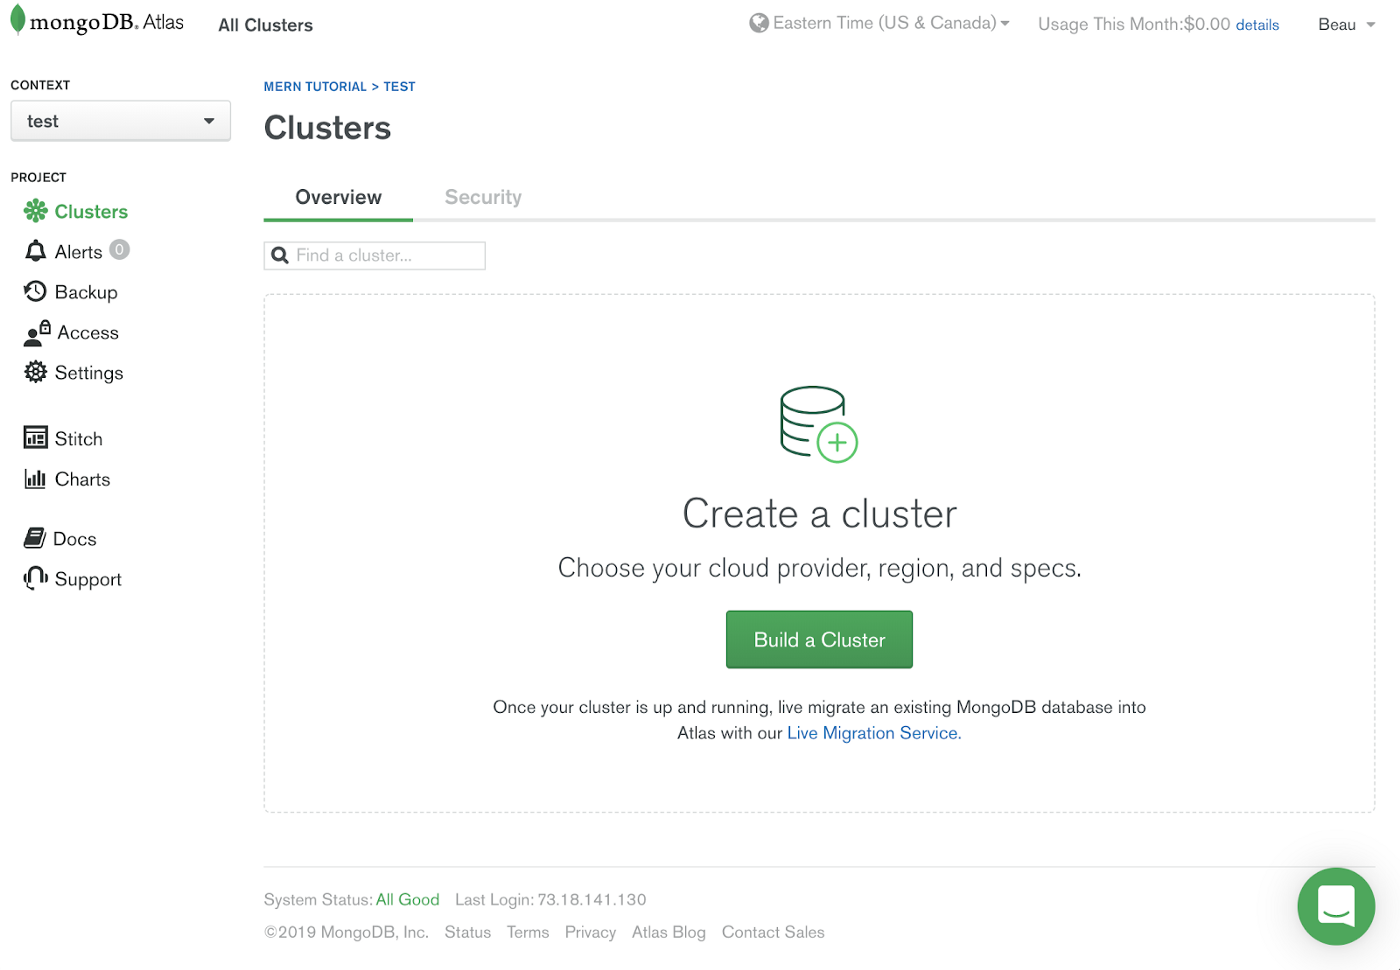Click the Alerts count badge showing 0

coord(119,250)
